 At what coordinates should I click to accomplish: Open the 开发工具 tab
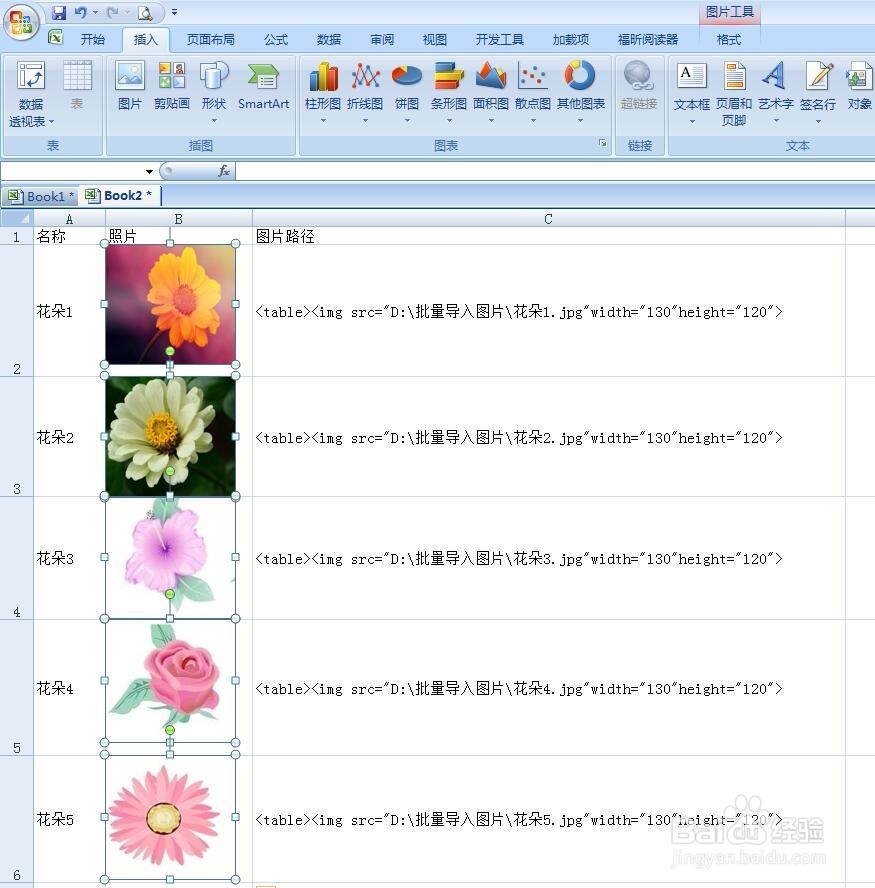pos(500,40)
